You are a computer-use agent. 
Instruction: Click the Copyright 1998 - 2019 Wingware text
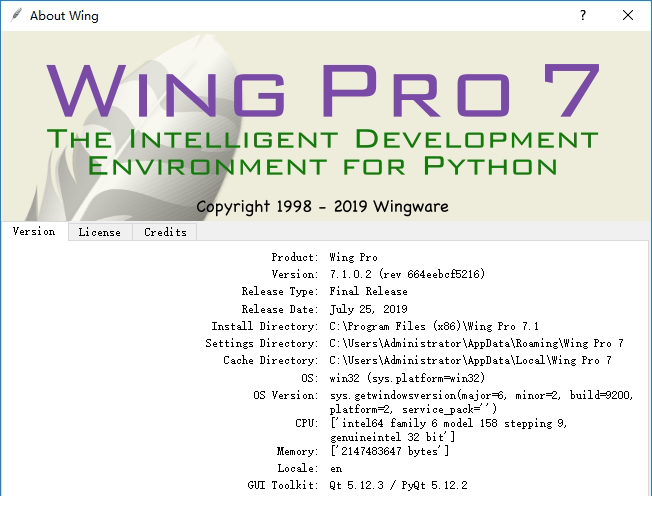click(322, 206)
